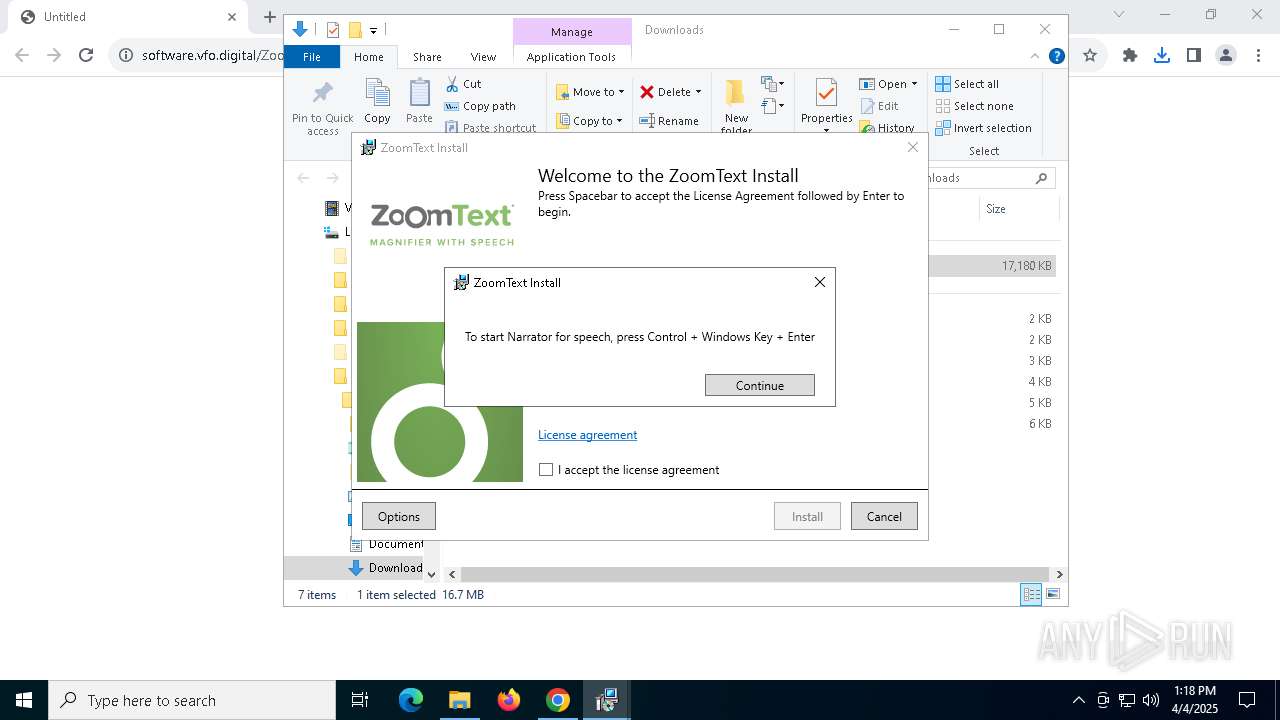Rename the selected file
This screenshot has height=720, width=1280.
click(669, 121)
